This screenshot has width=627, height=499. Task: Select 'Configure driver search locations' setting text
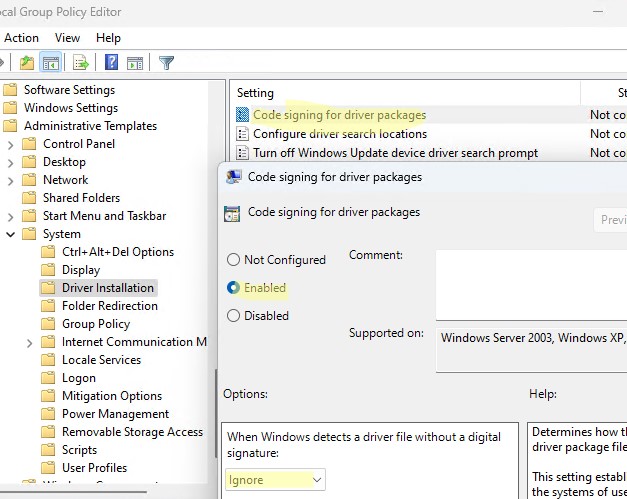tap(340, 134)
